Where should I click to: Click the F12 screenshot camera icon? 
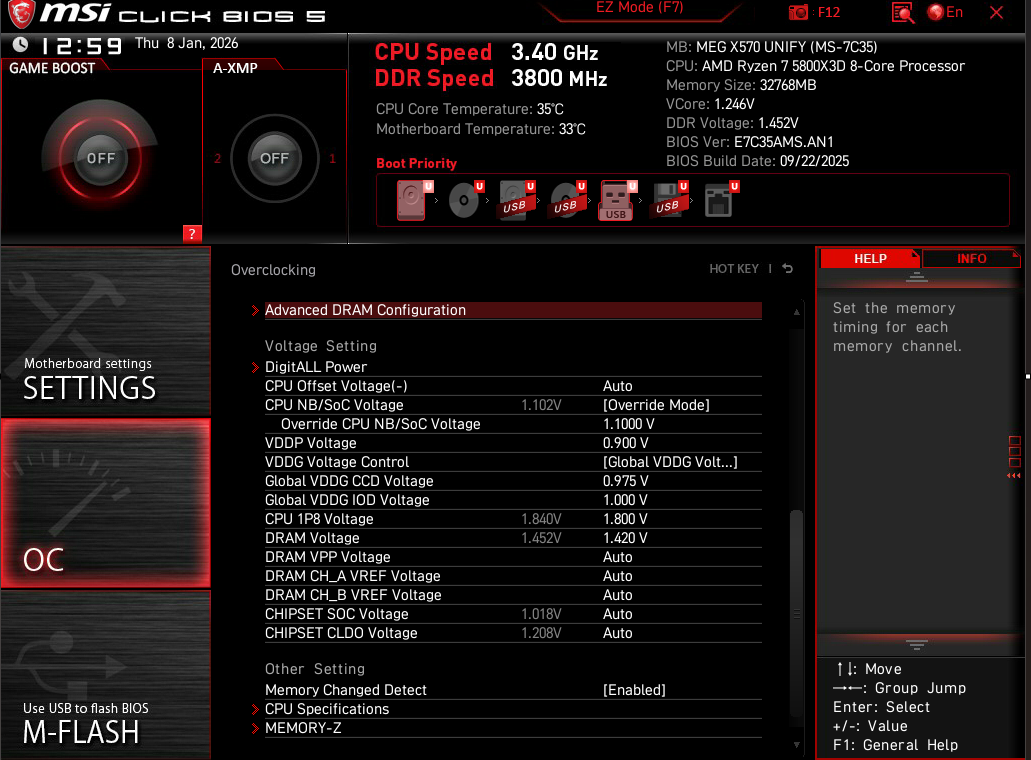pyautogui.click(x=798, y=12)
